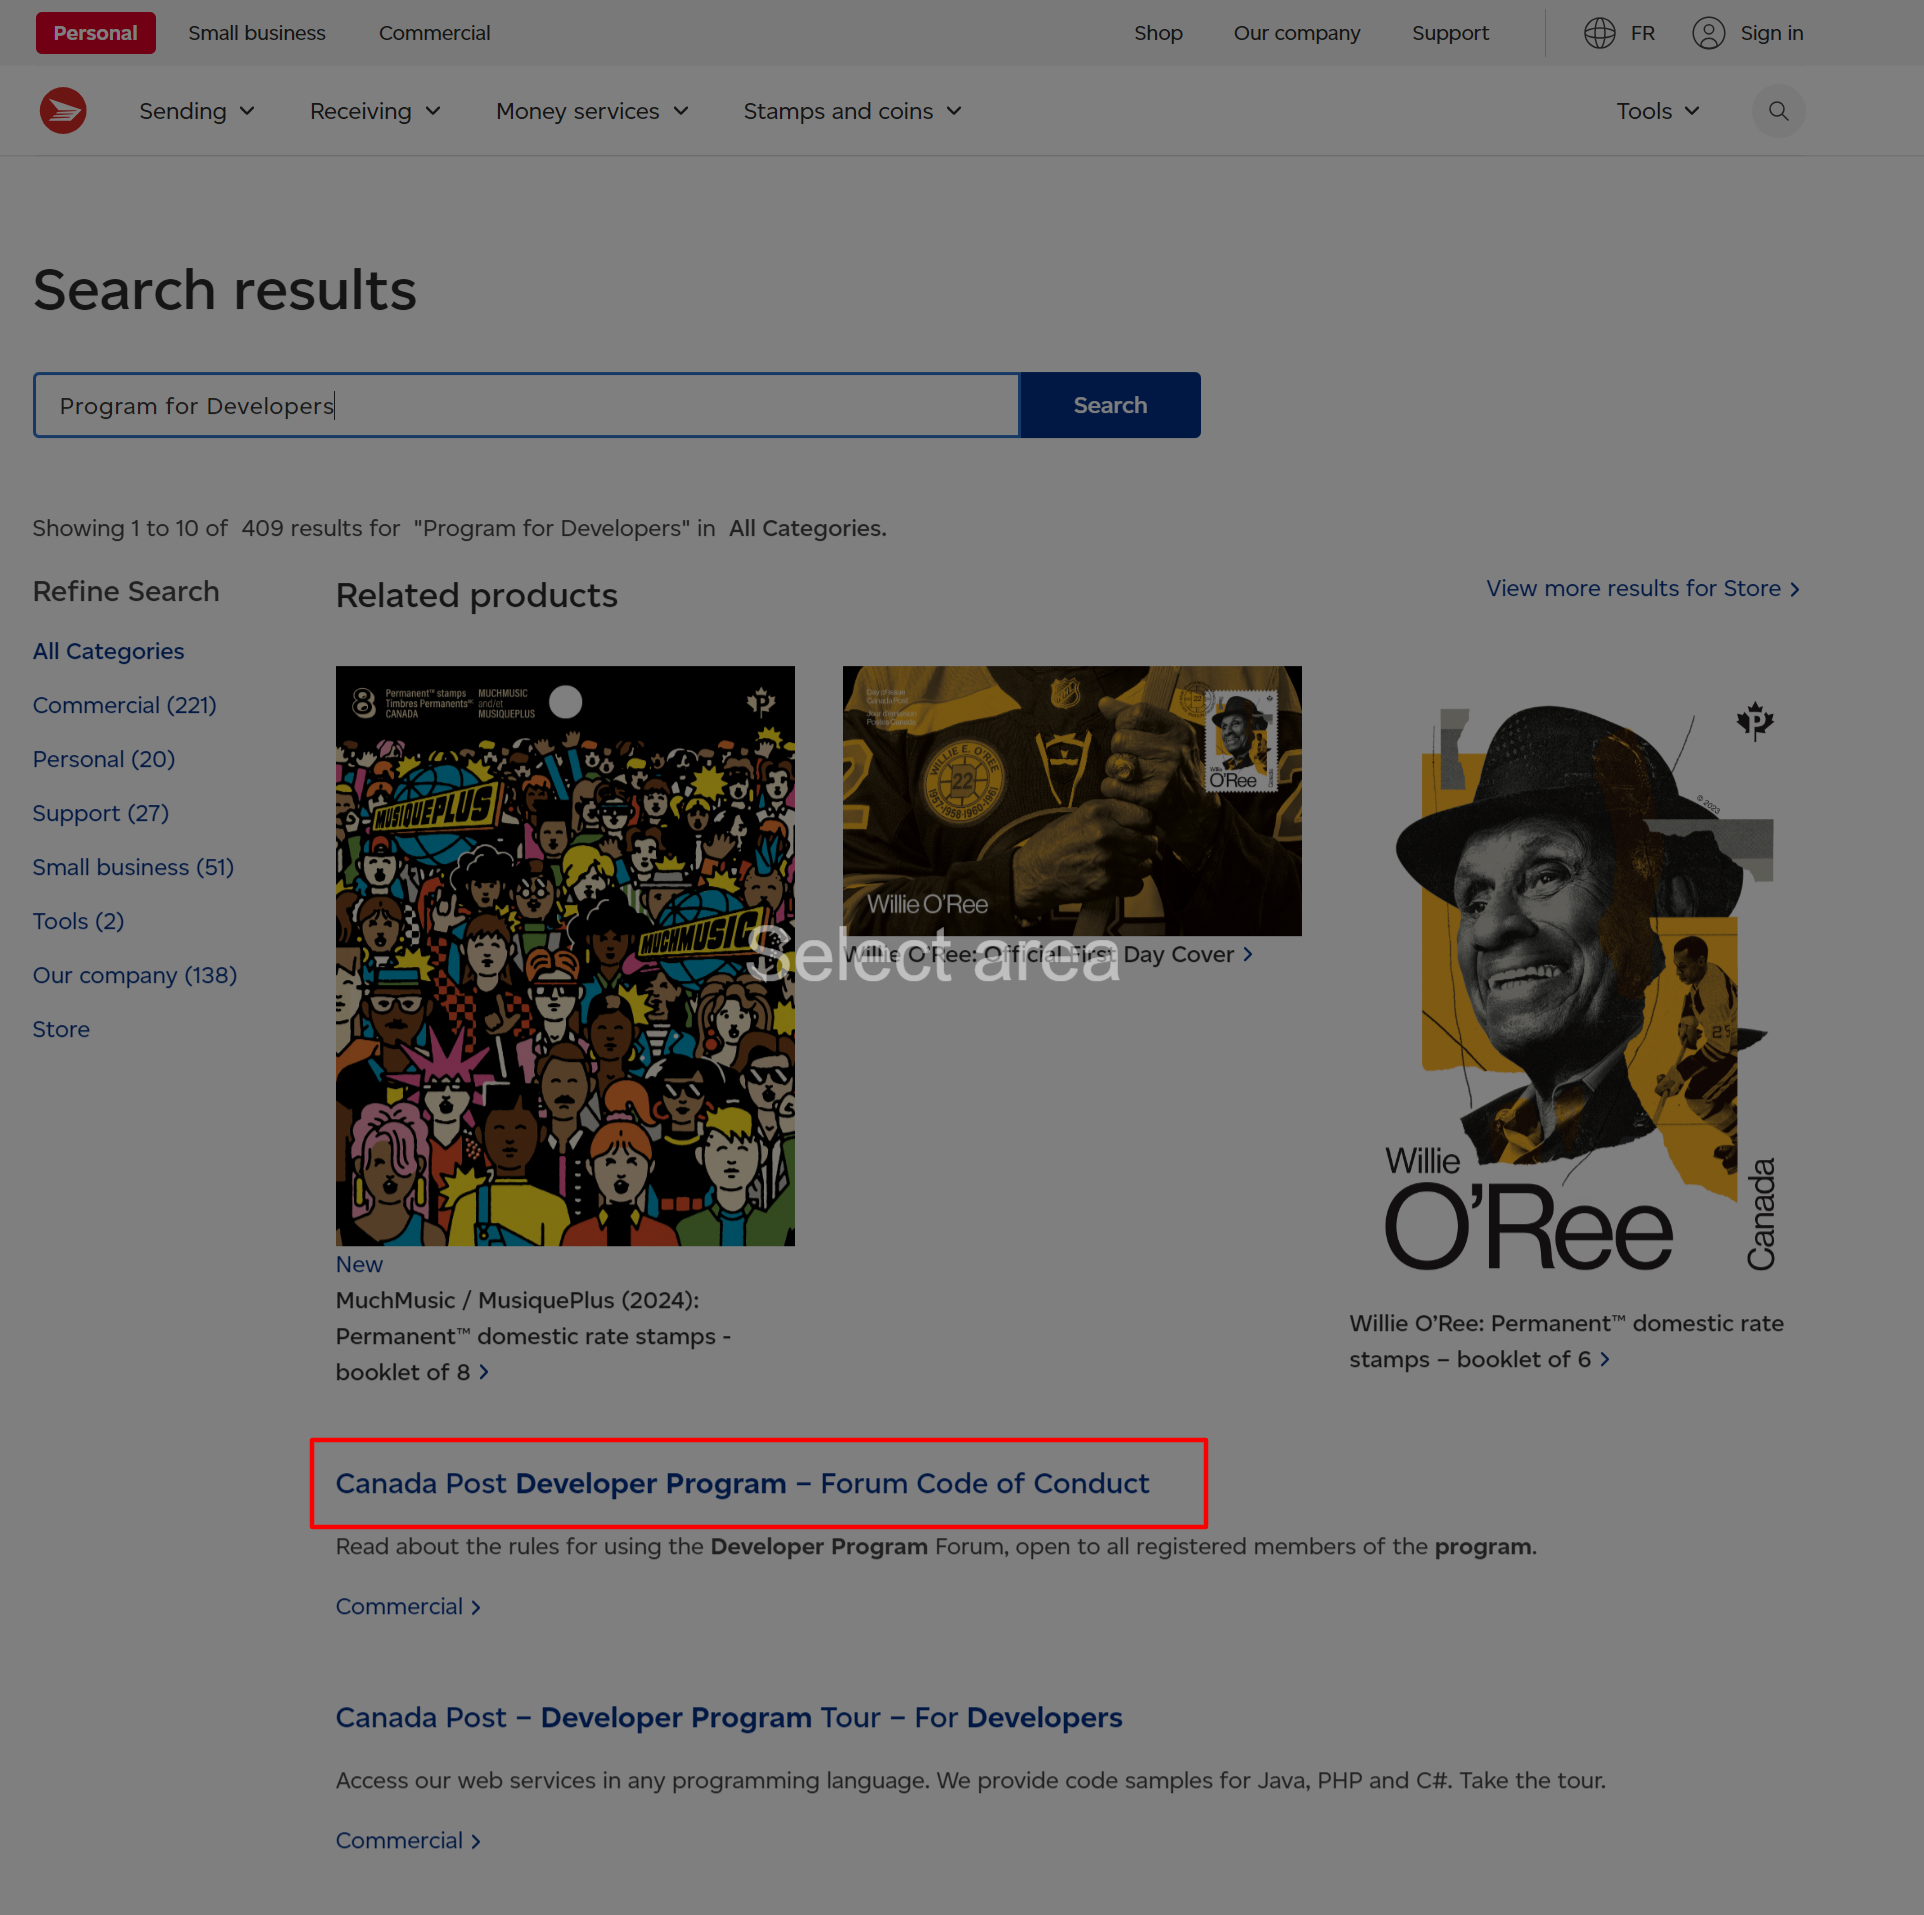The width and height of the screenshot is (1924, 1915).
Task: Expand the Stamps and coins dropdown
Action: tap(852, 111)
